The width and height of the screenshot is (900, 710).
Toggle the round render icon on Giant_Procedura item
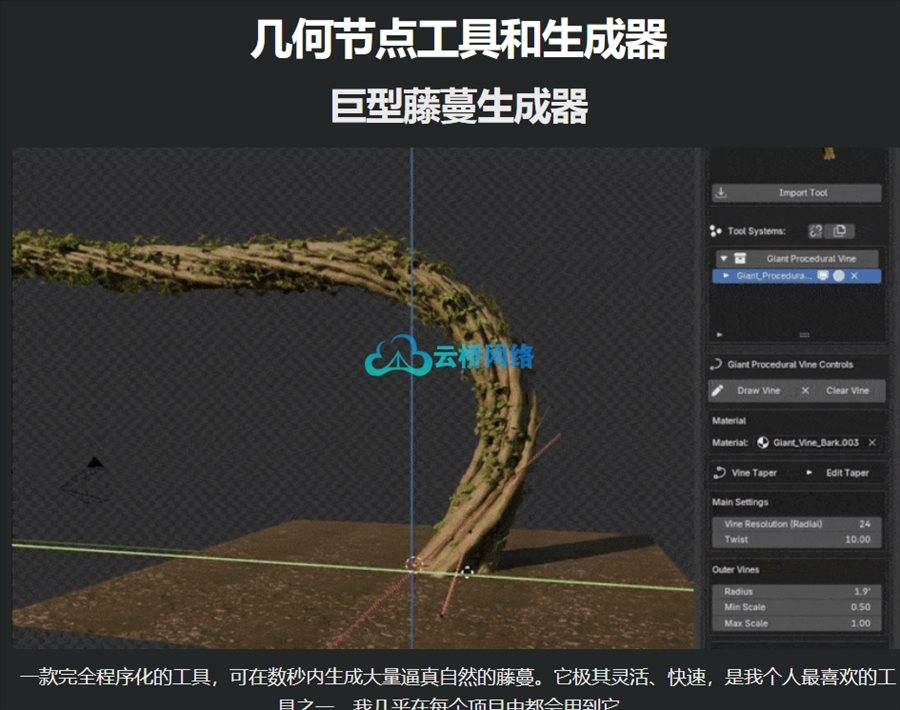(x=838, y=275)
